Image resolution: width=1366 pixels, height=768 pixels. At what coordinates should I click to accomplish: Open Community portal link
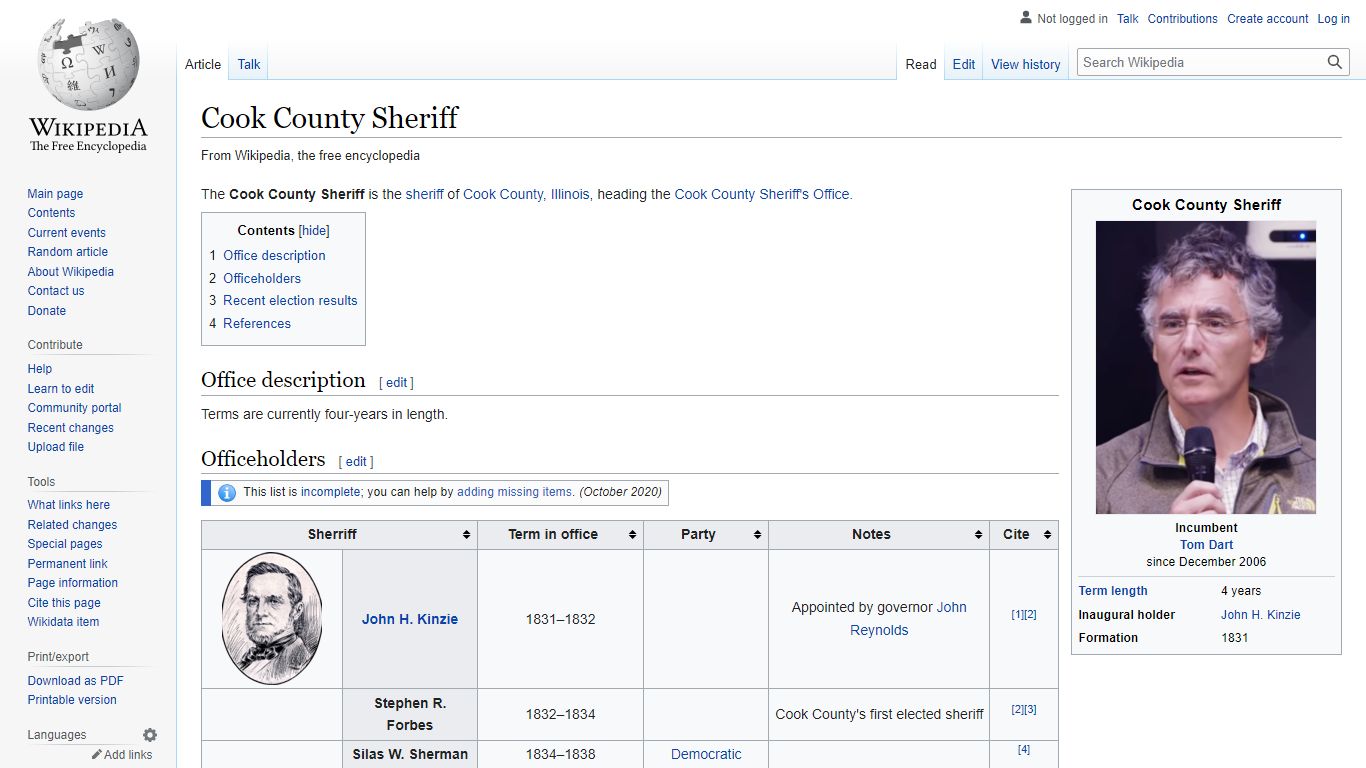point(74,408)
